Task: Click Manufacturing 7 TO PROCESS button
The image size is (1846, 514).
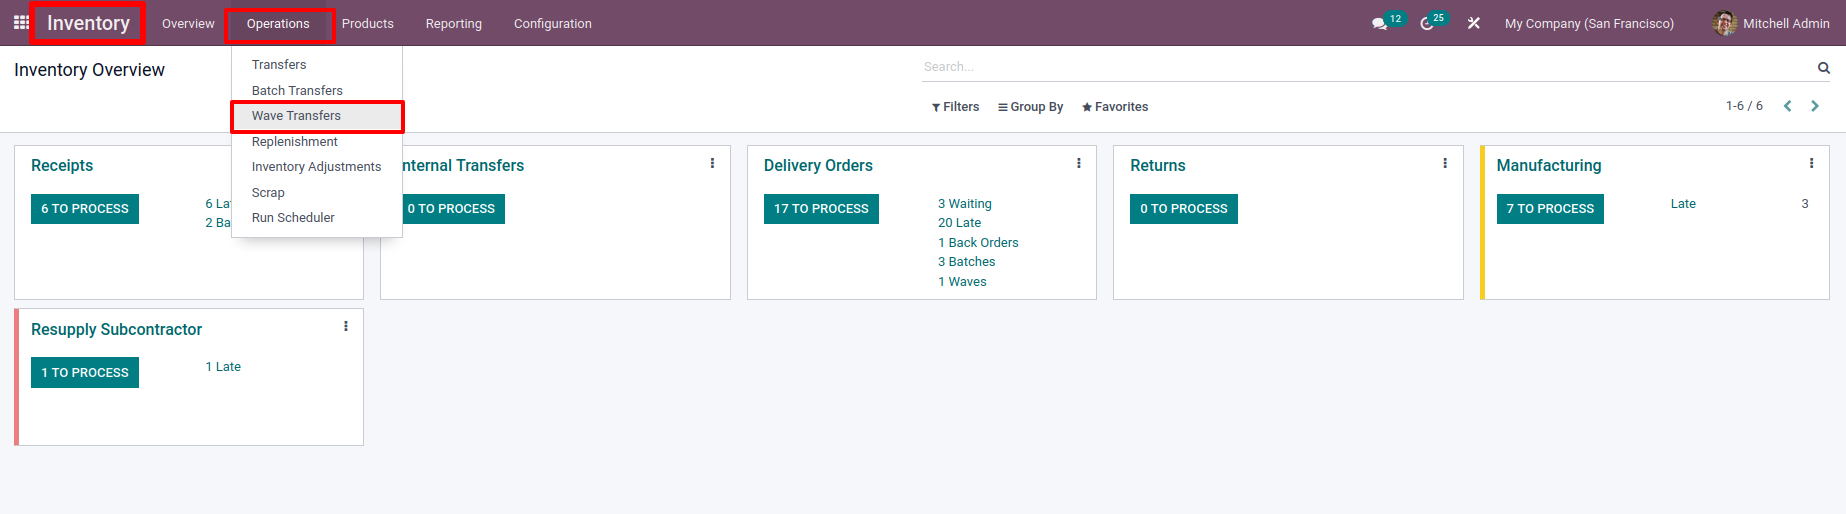Action: (x=1550, y=209)
